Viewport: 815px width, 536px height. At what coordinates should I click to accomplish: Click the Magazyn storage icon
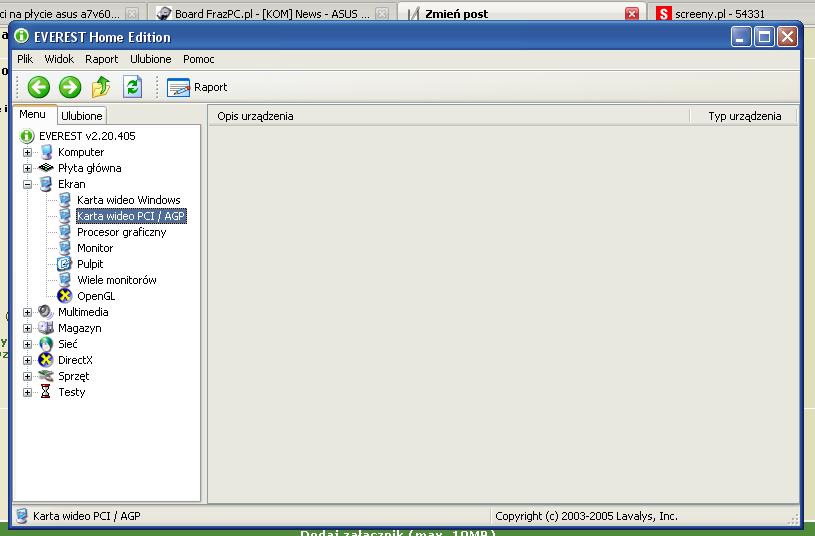pyautogui.click(x=46, y=328)
